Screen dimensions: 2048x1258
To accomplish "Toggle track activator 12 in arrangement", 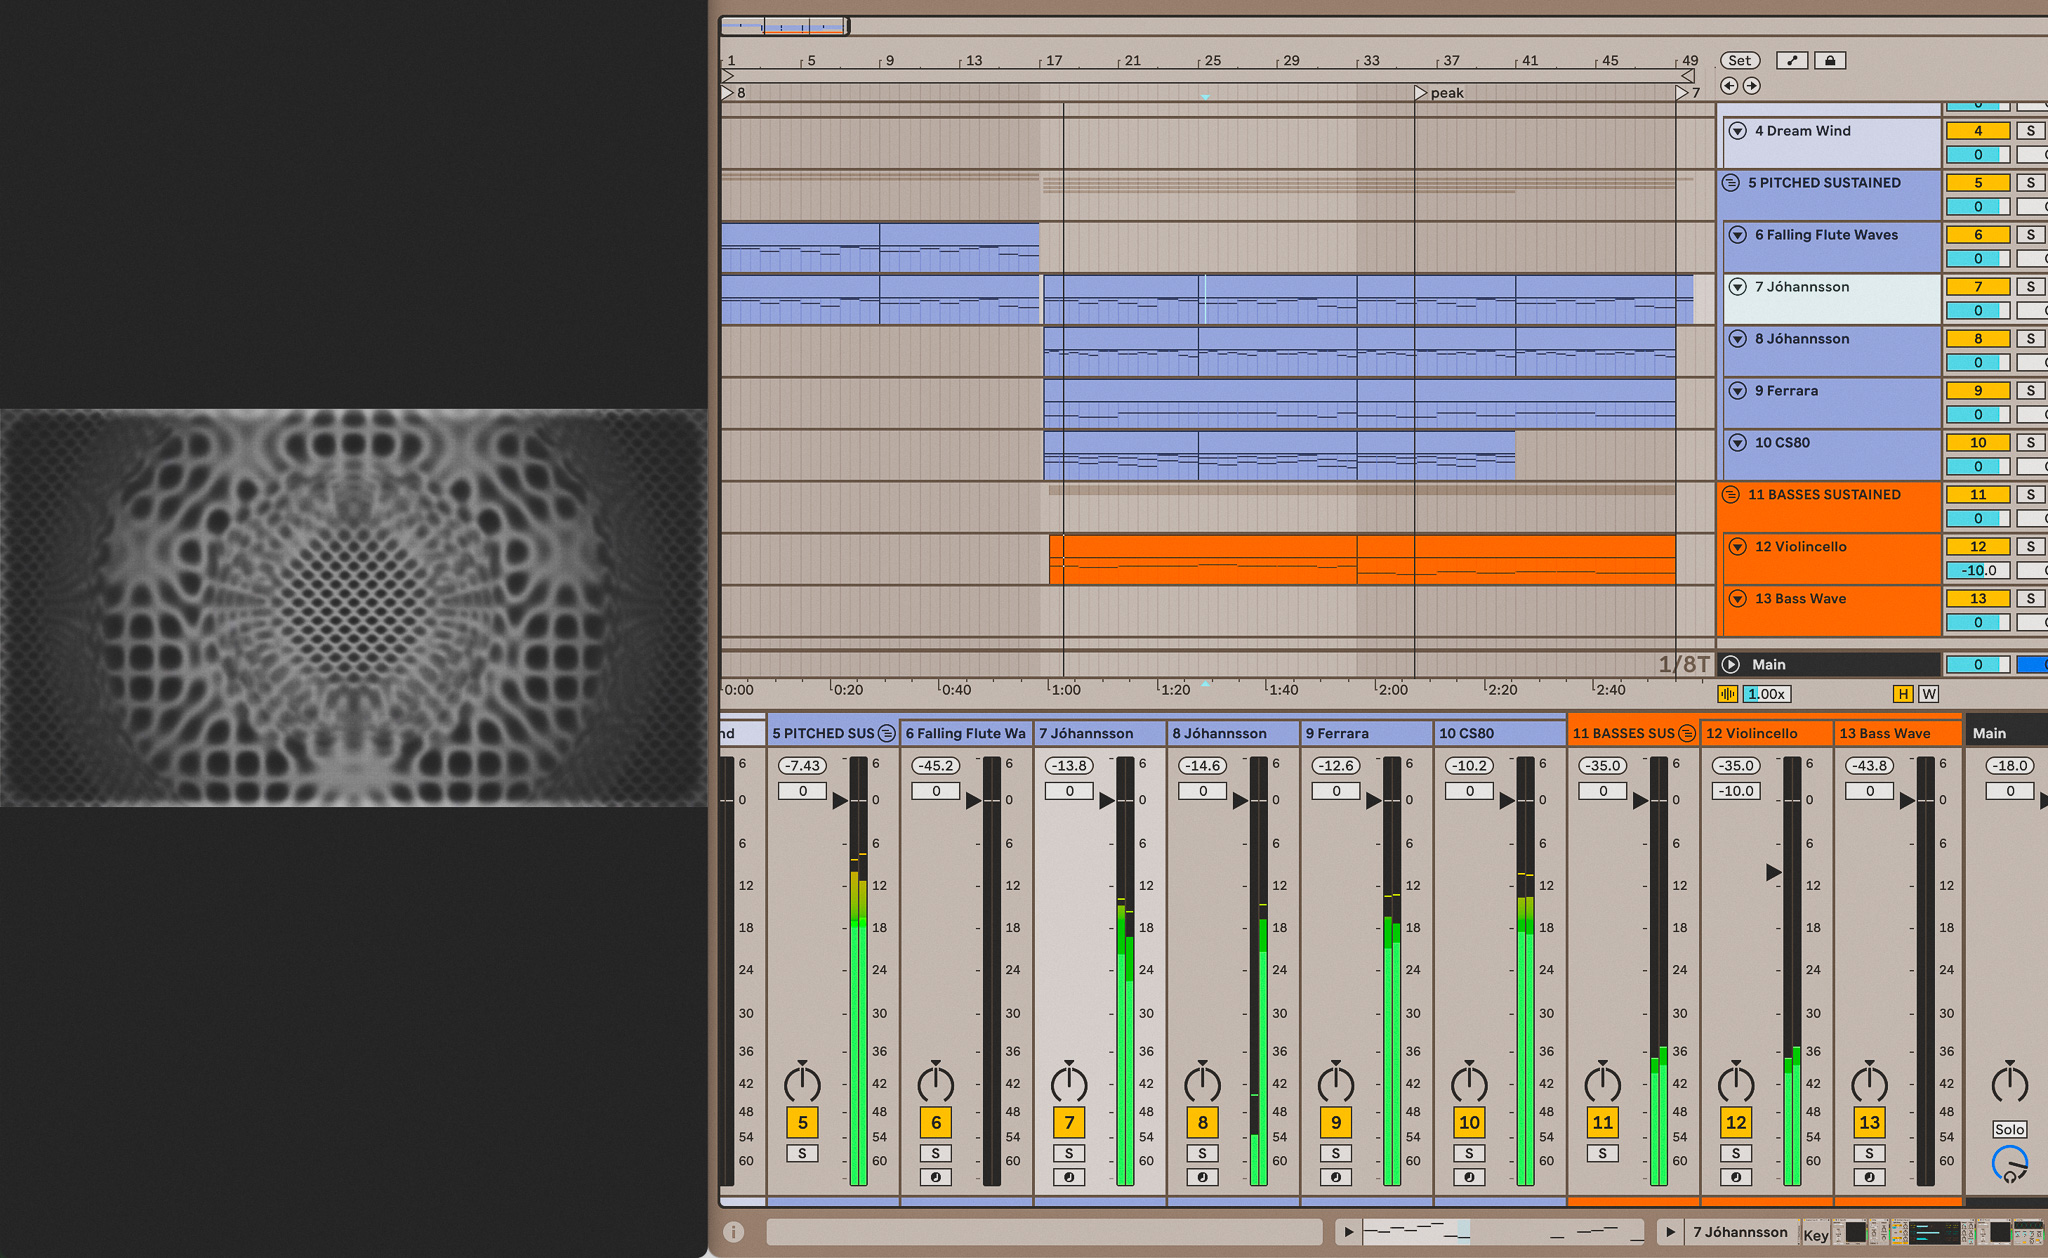I will coord(1978,547).
